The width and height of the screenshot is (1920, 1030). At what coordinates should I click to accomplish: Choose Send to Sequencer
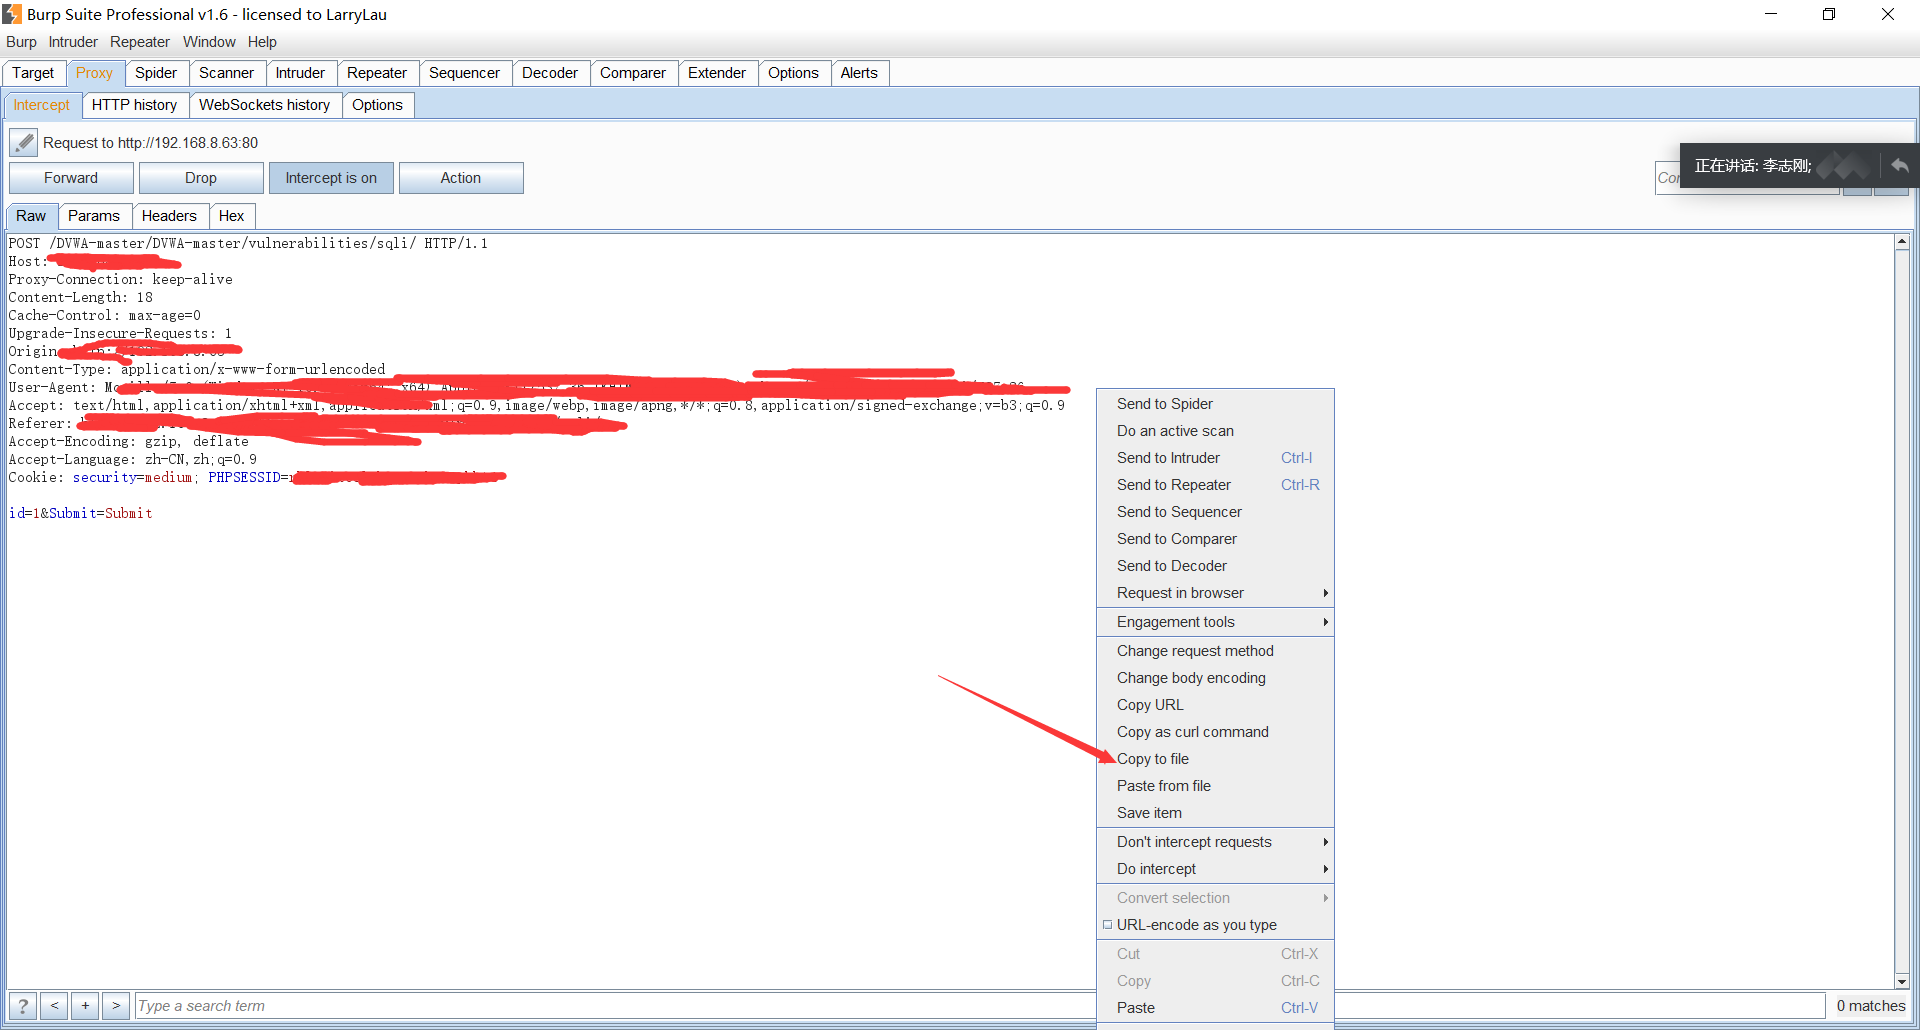pos(1215,512)
